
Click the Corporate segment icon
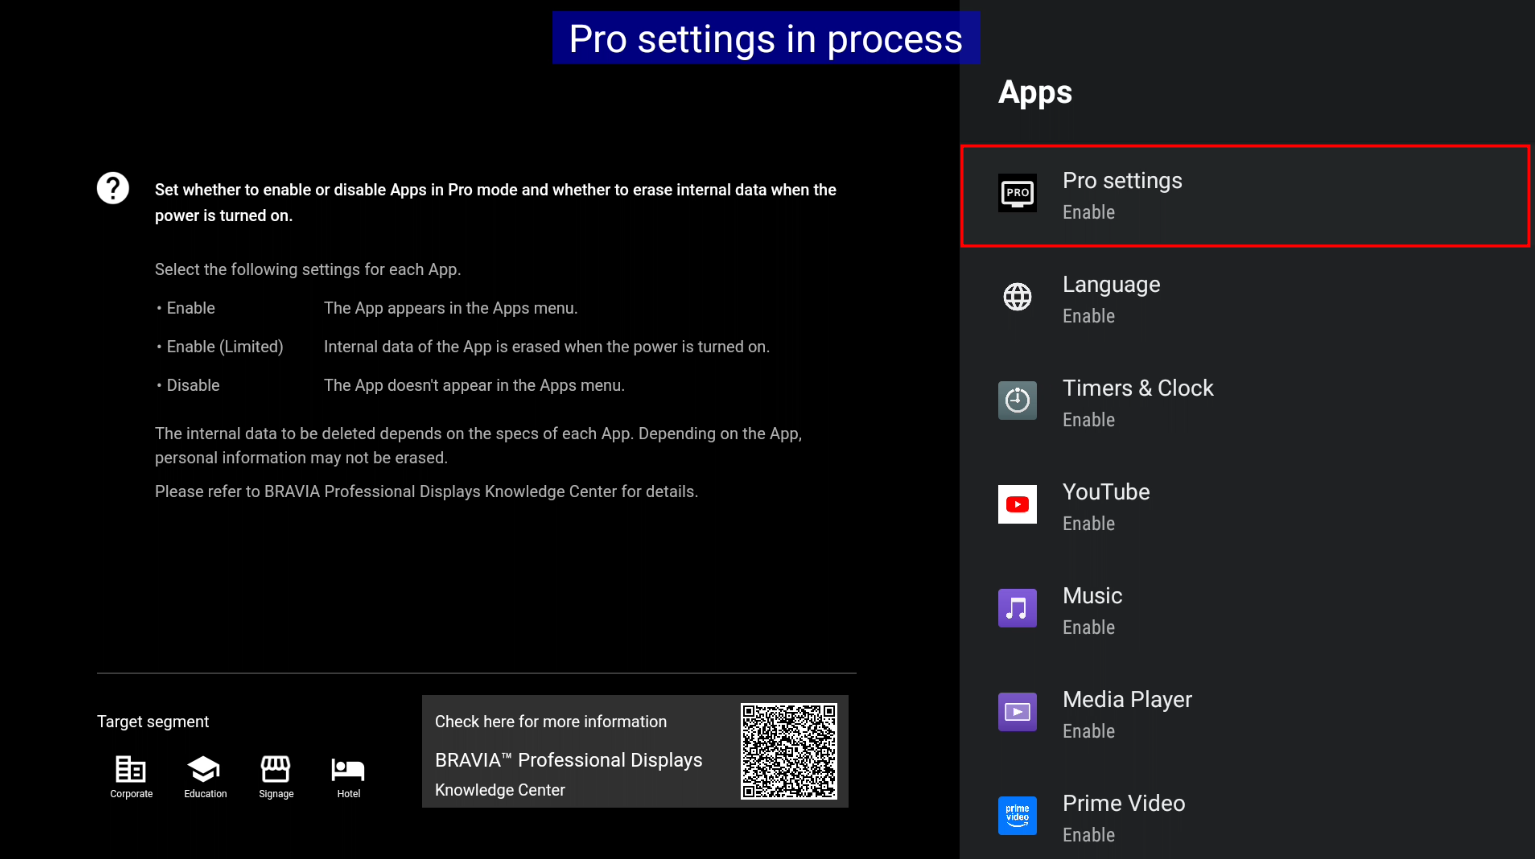pos(131,769)
